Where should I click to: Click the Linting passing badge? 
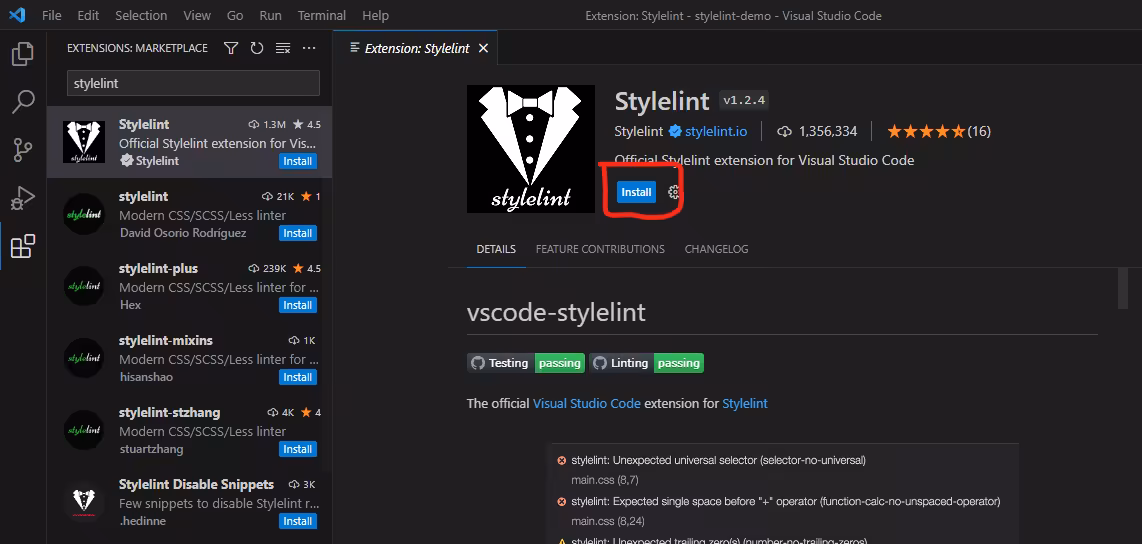coord(646,363)
